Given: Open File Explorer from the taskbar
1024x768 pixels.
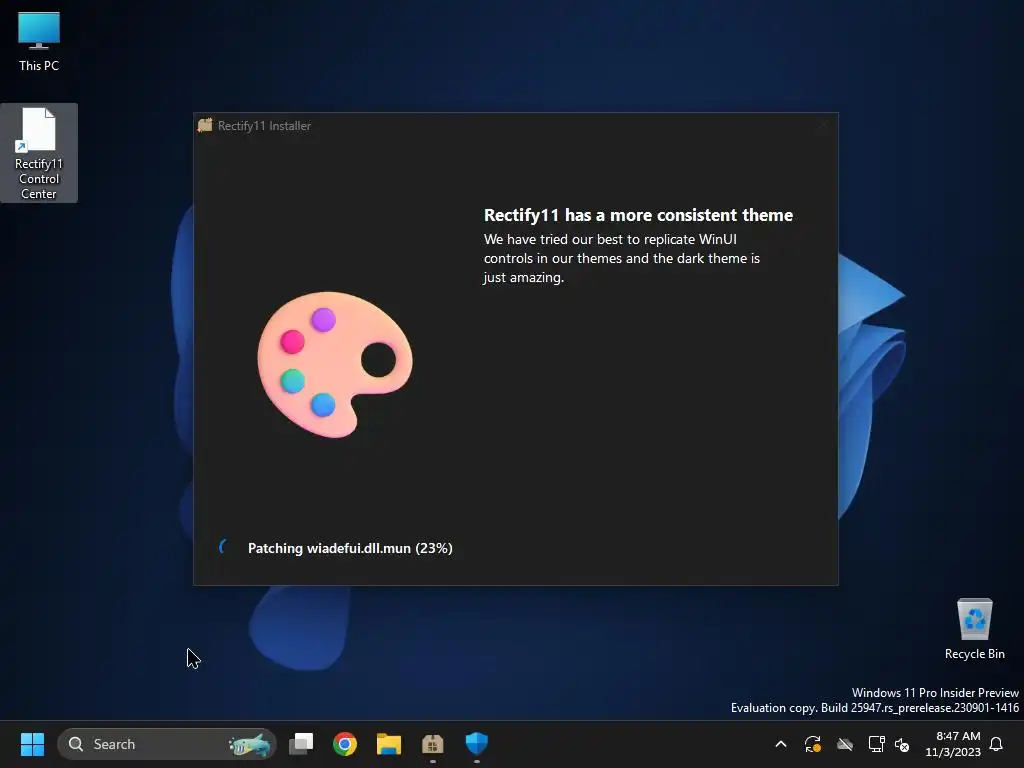Looking at the screenshot, I should (389, 744).
